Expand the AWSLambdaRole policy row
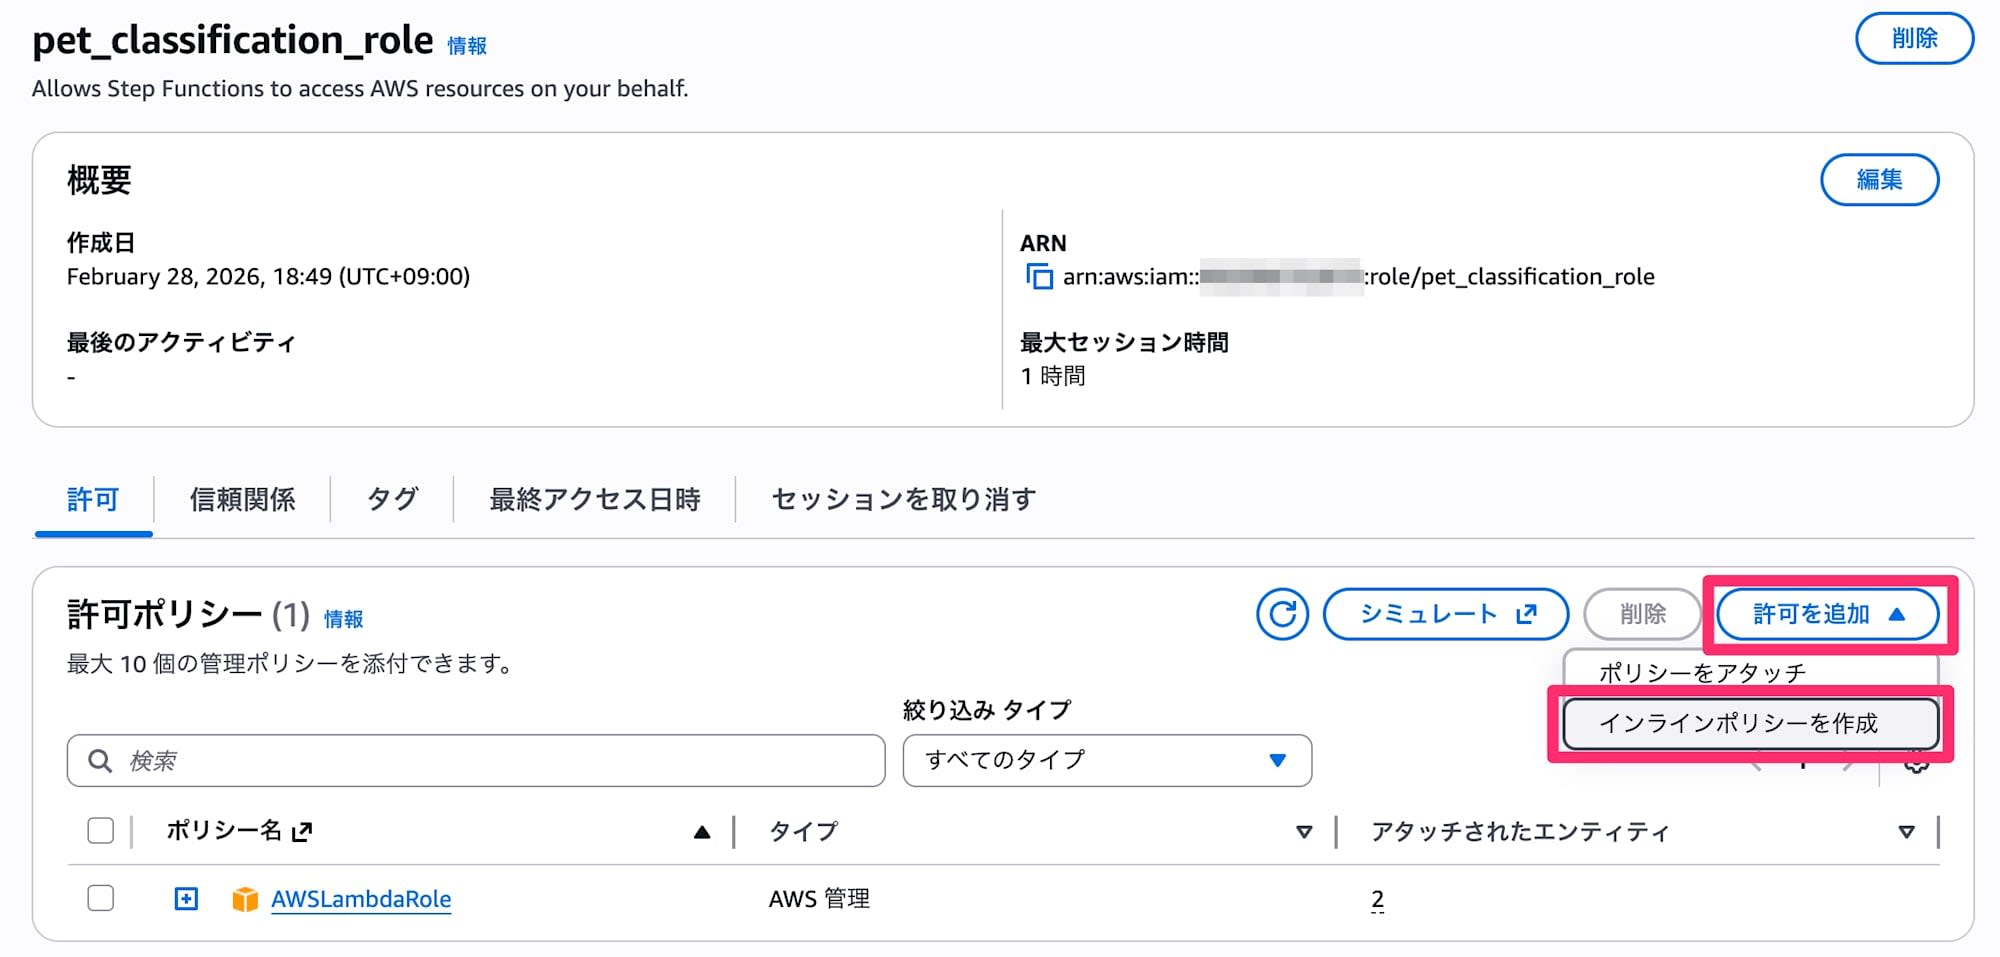Viewport: 2000px width, 957px height. [x=186, y=899]
